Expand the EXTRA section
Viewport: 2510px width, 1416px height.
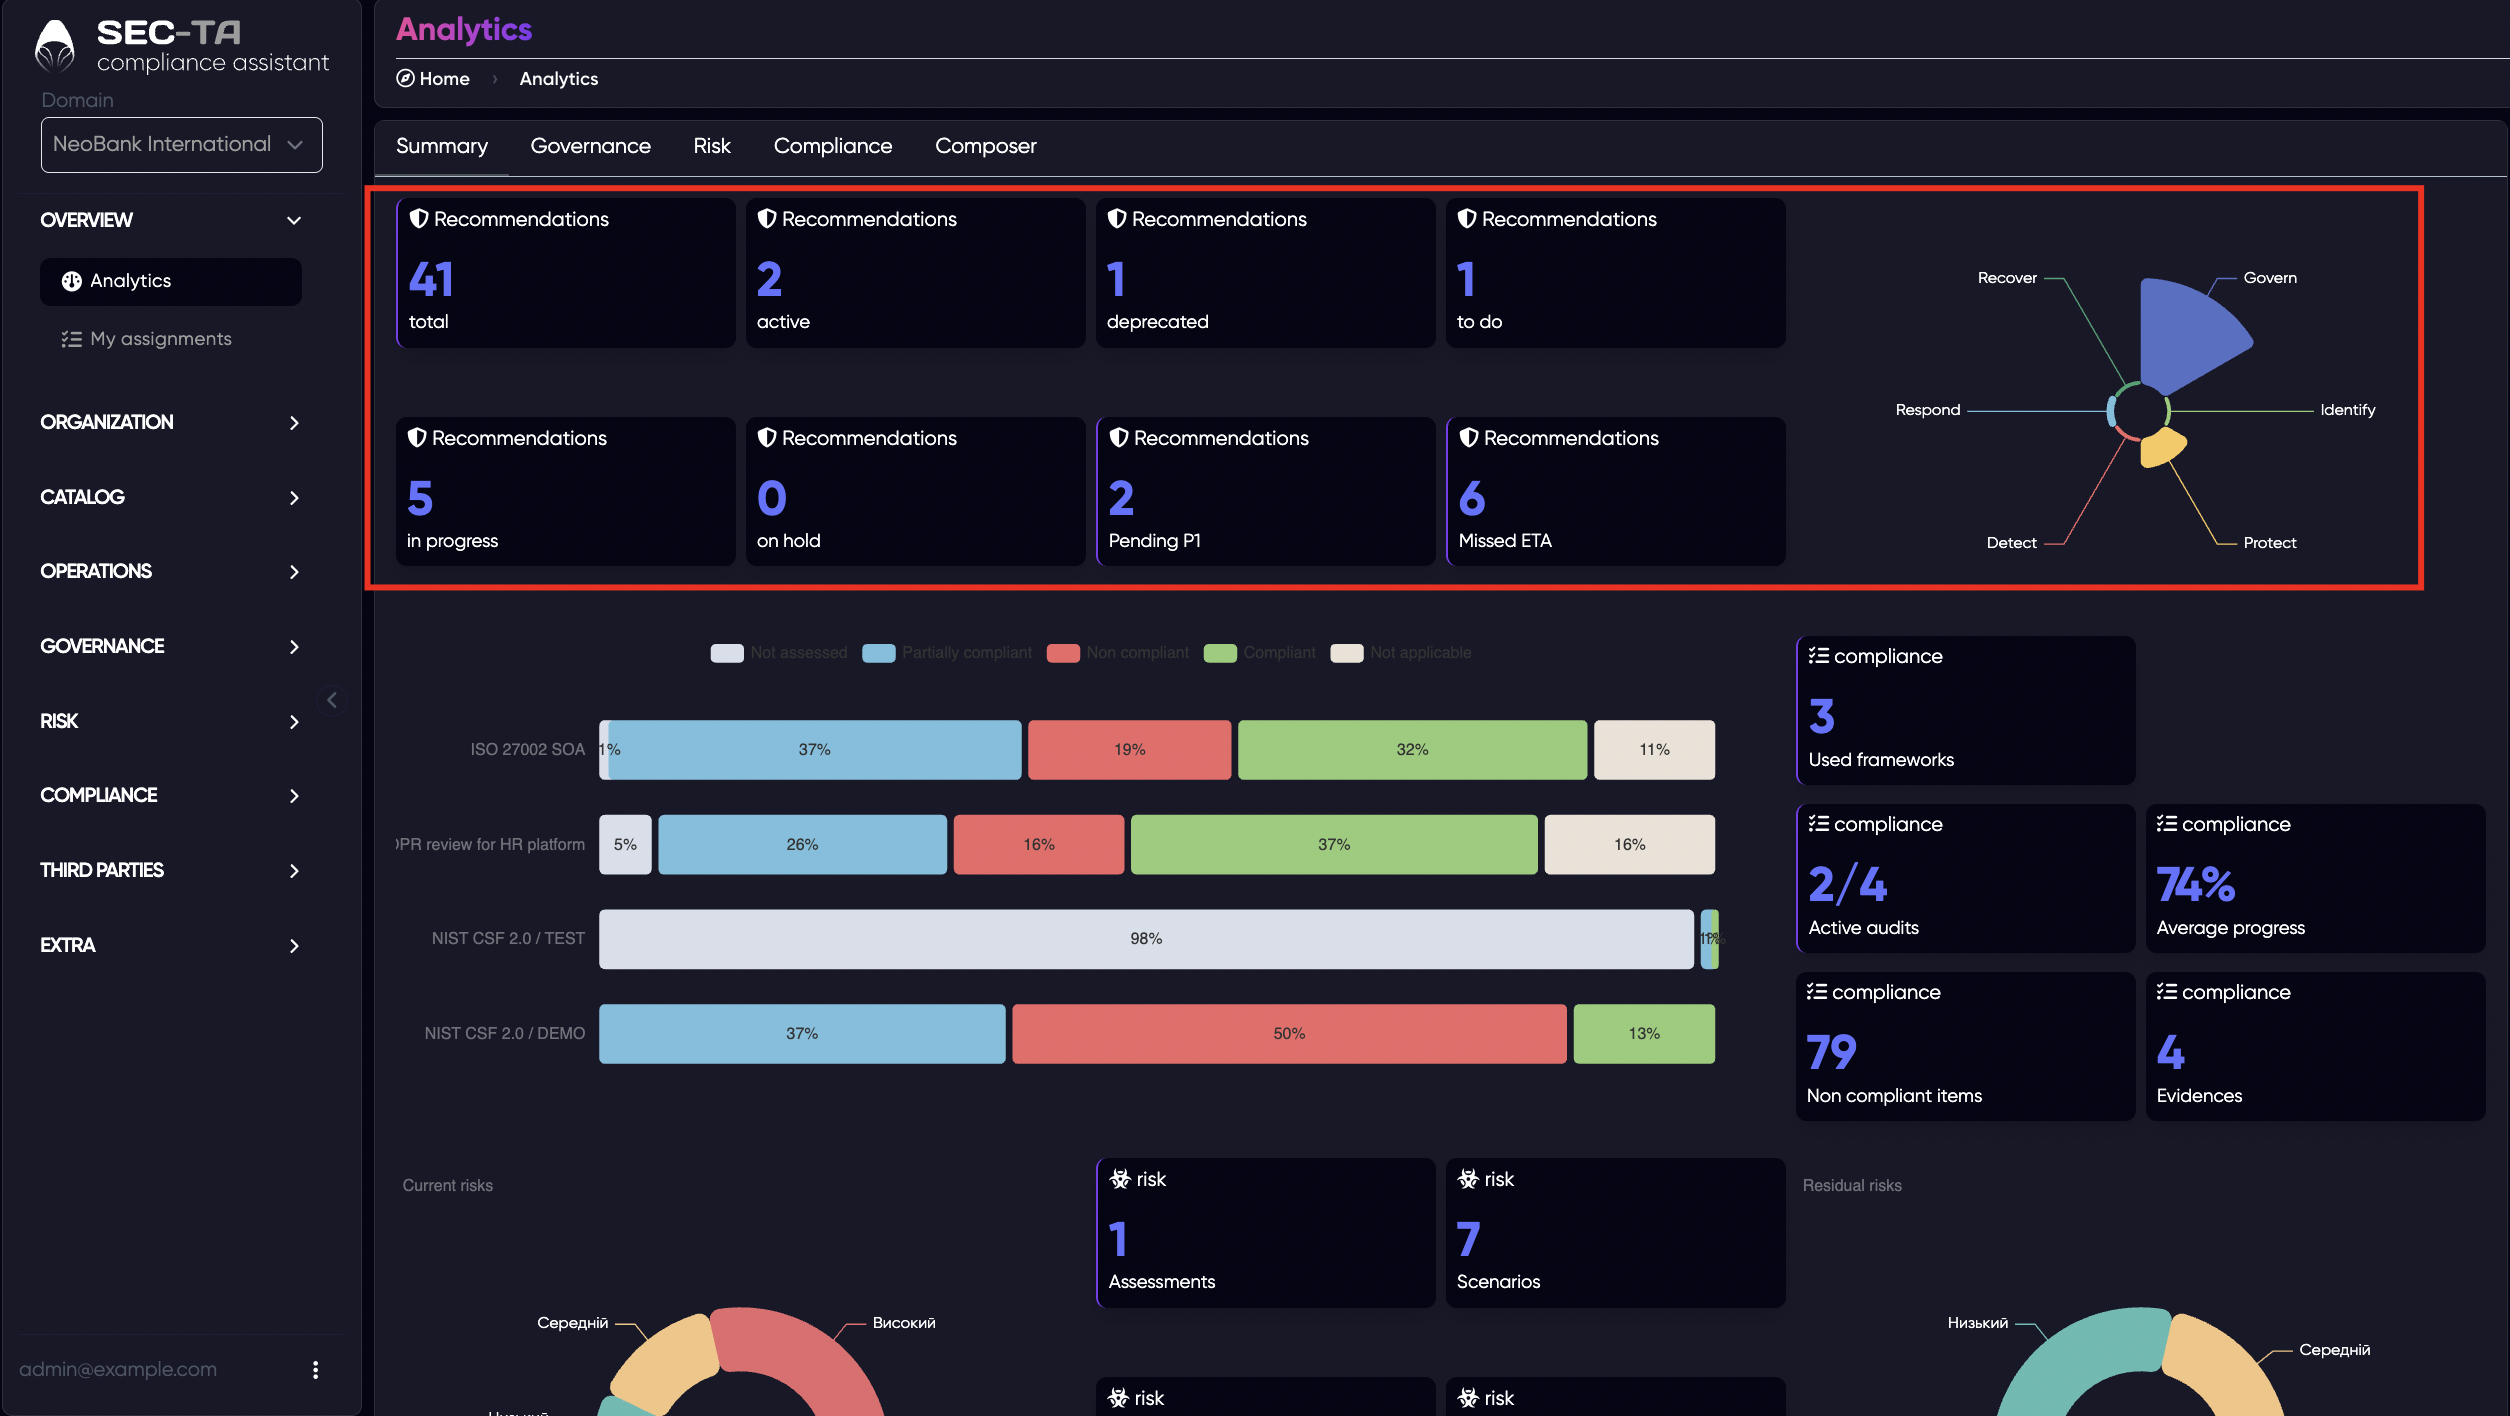[x=171, y=945]
